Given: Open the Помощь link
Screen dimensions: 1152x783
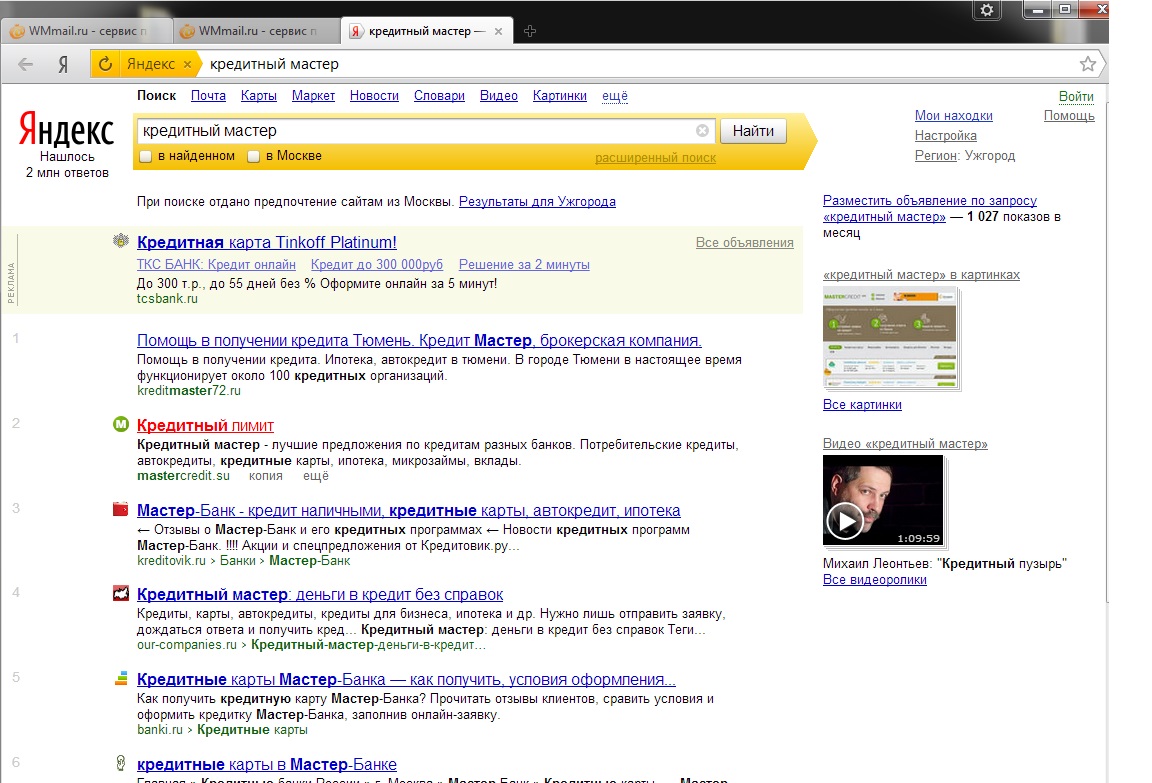Looking at the screenshot, I should pyautogui.click(x=1069, y=115).
